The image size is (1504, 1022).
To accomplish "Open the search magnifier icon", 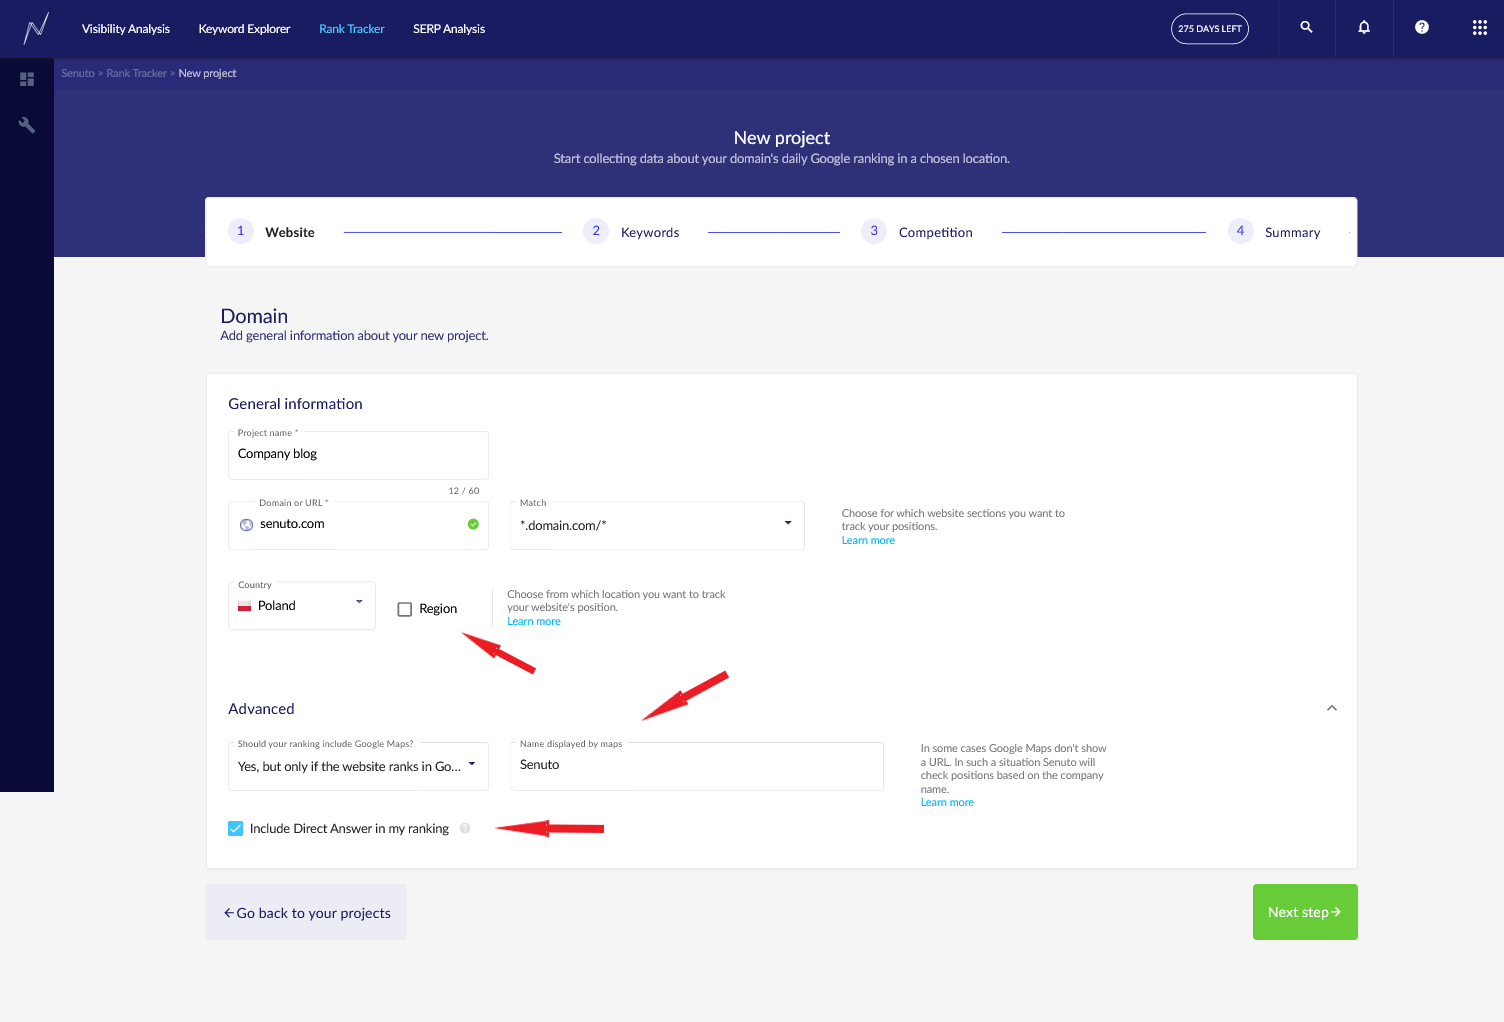I will pos(1306,28).
